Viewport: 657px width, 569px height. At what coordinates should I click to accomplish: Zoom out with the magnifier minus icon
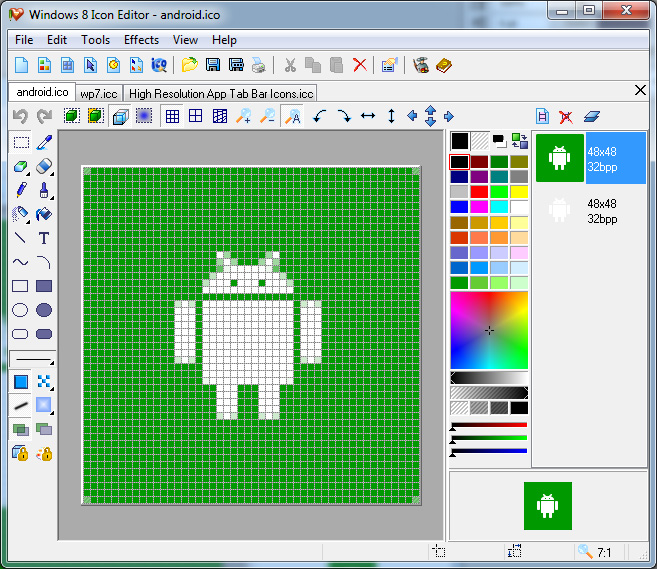(x=267, y=116)
